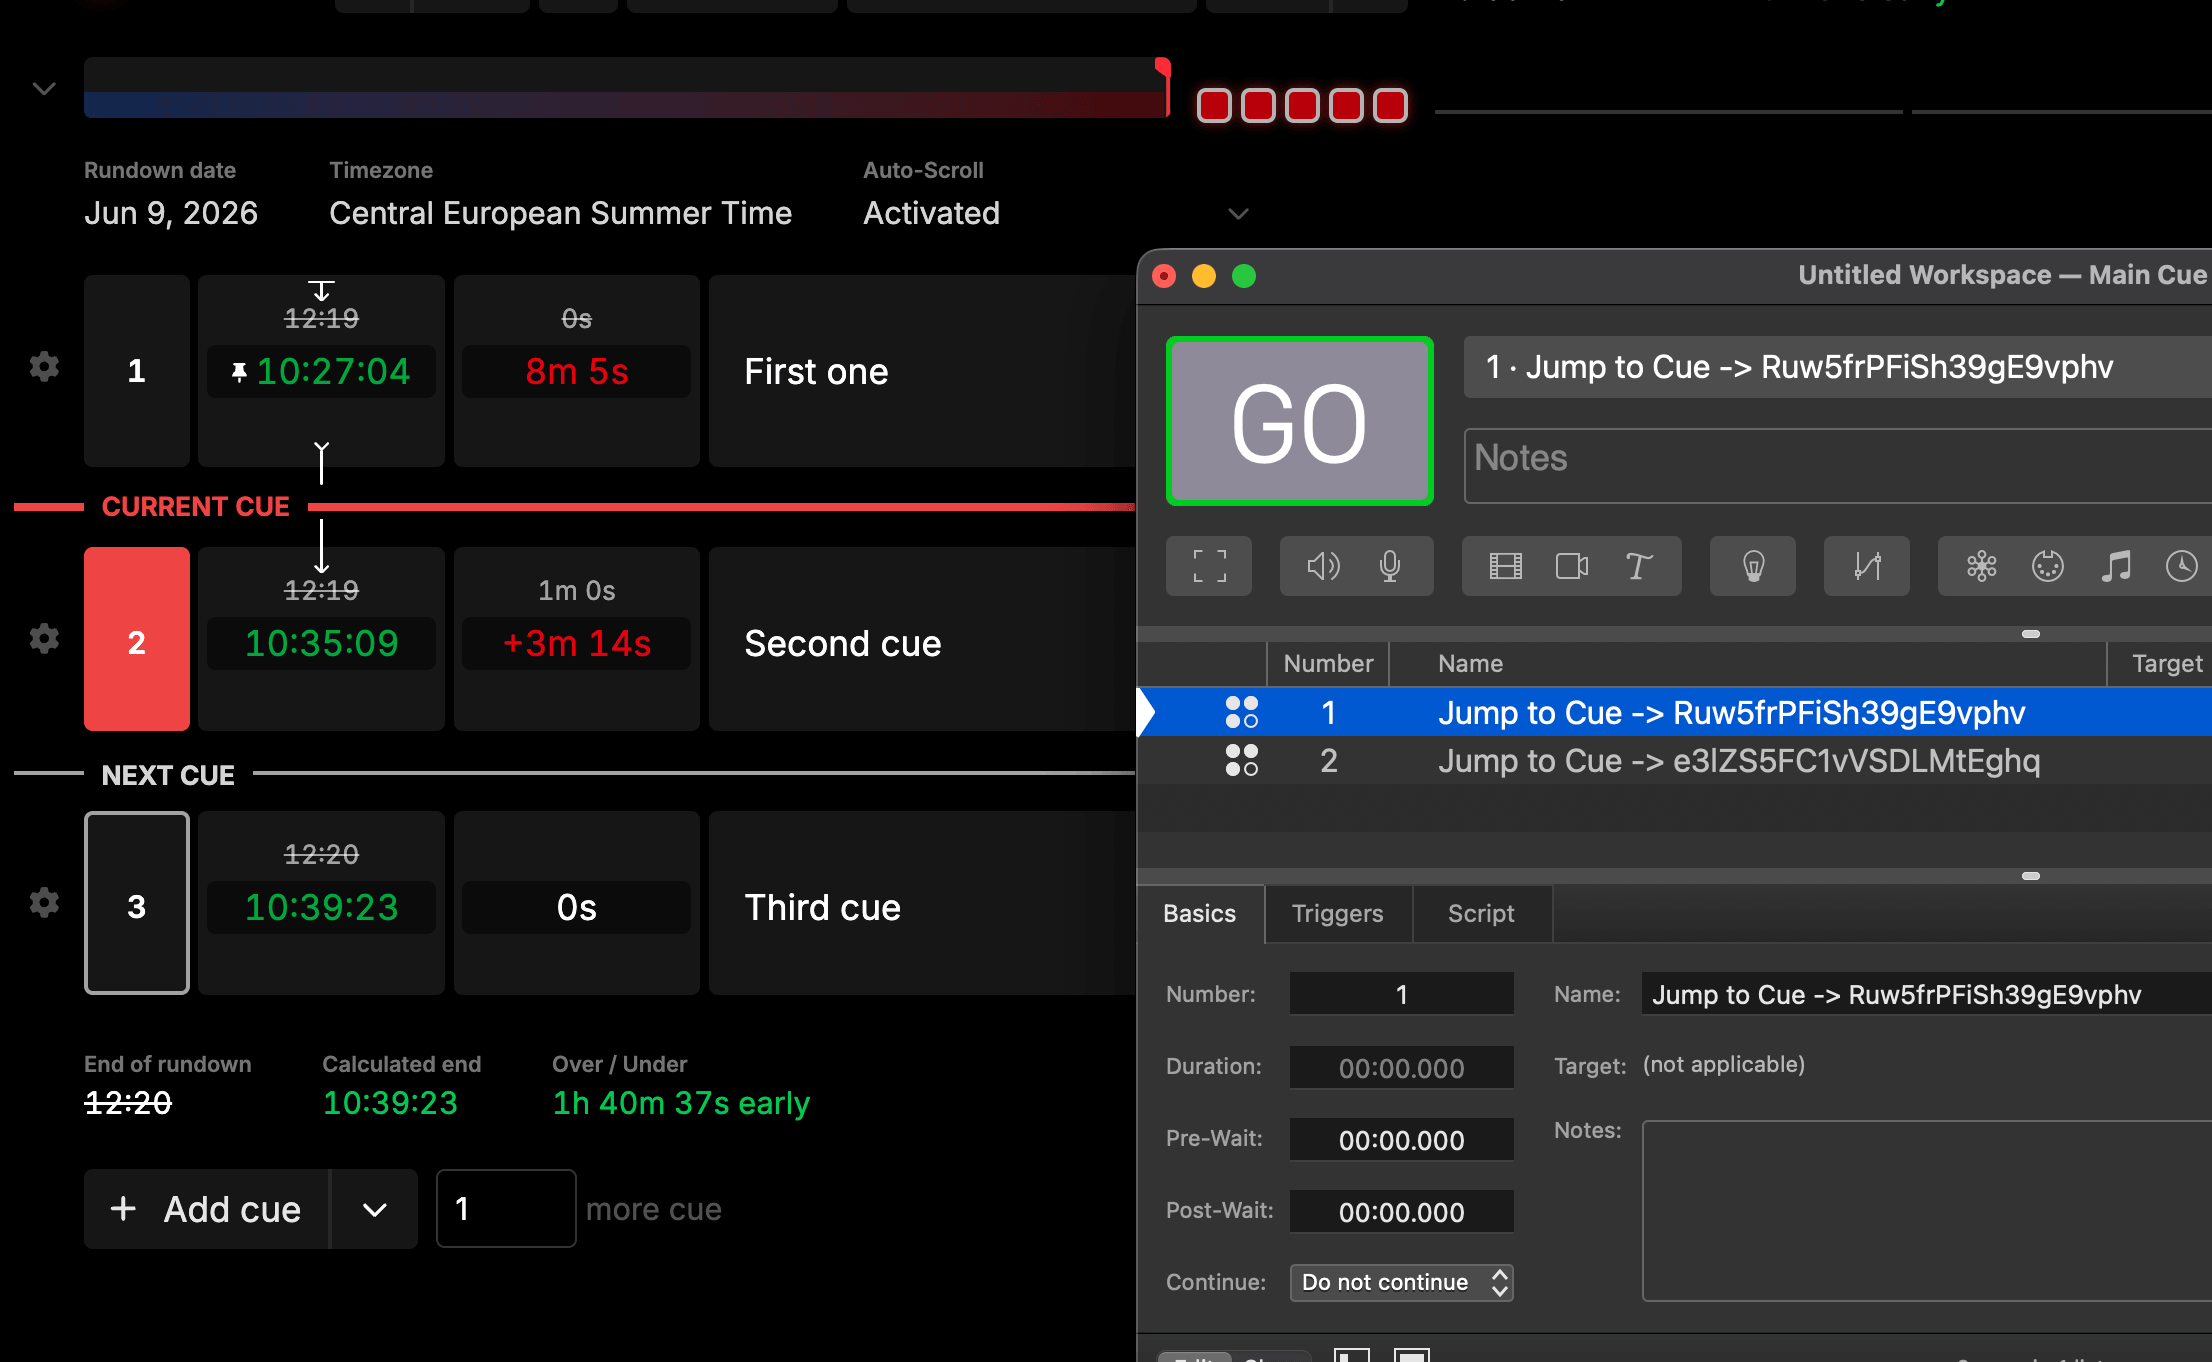Select the next cue number 3 box
2212x1362 pixels.
coord(137,903)
